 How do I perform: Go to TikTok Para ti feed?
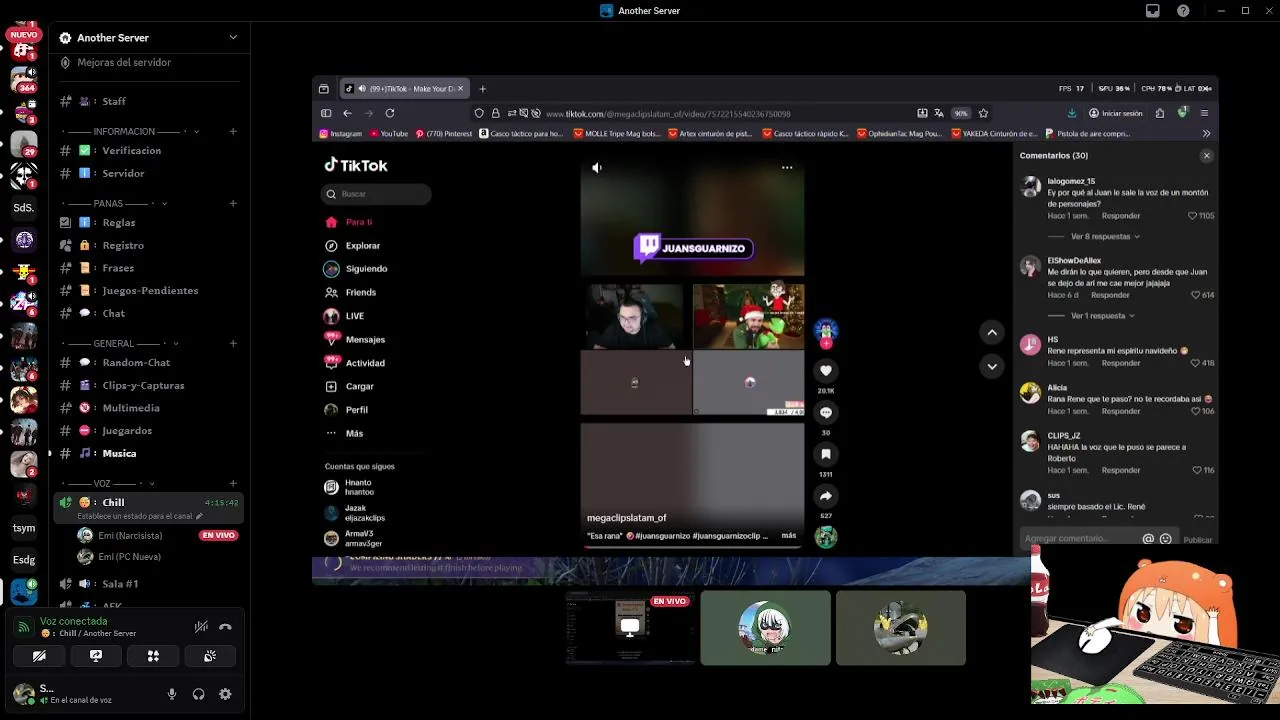click(349, 222)
